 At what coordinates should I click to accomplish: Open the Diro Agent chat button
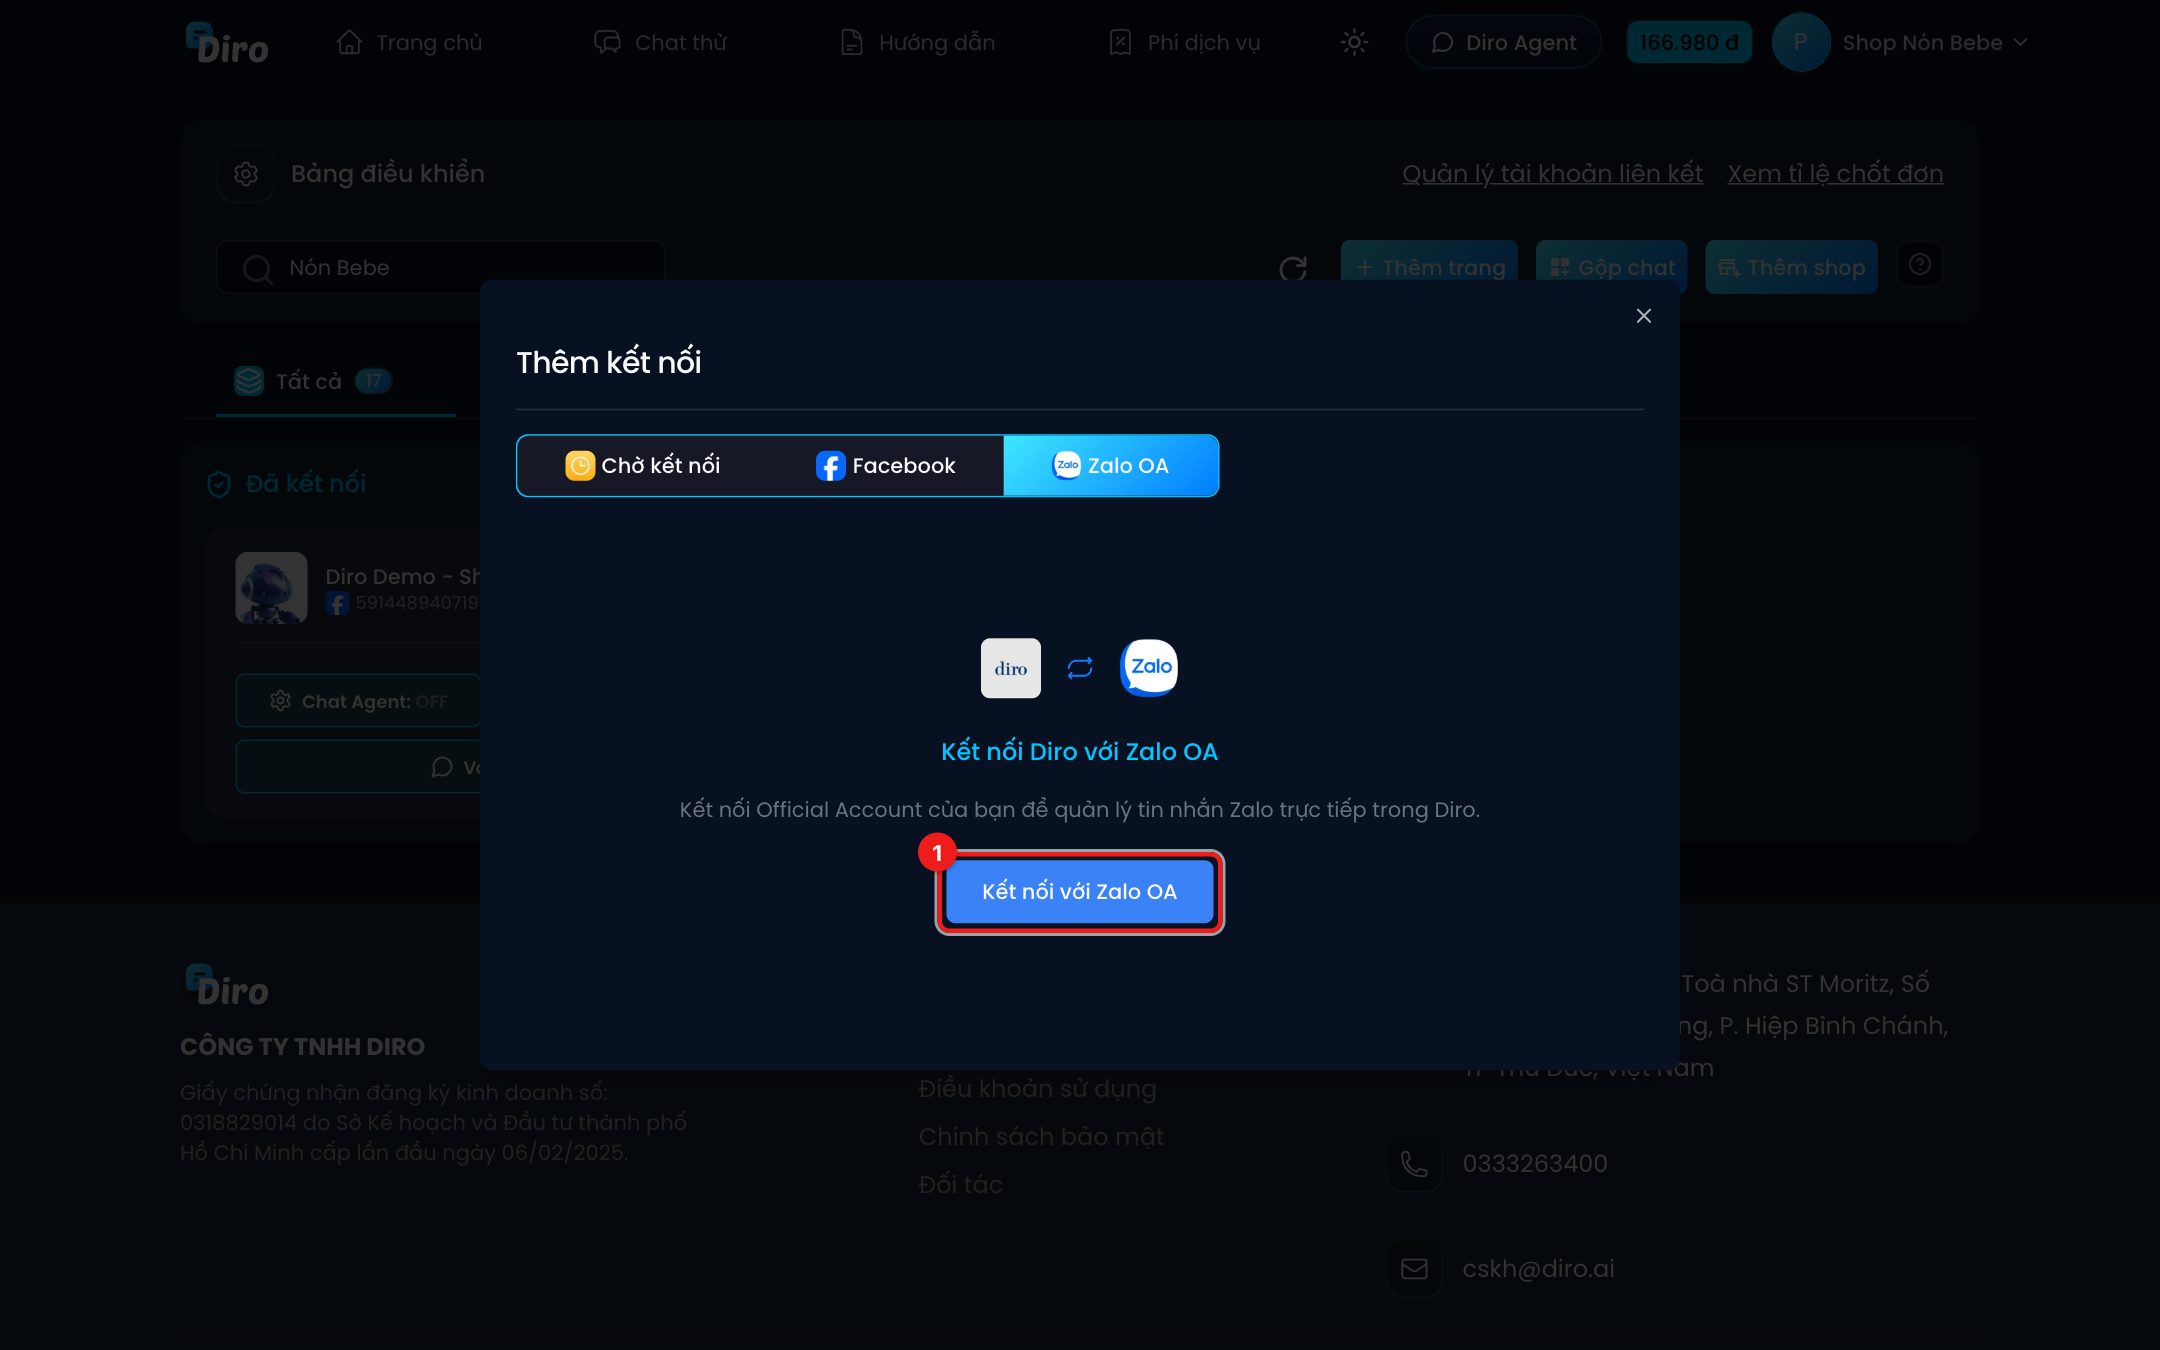(x=1503, y=43)
